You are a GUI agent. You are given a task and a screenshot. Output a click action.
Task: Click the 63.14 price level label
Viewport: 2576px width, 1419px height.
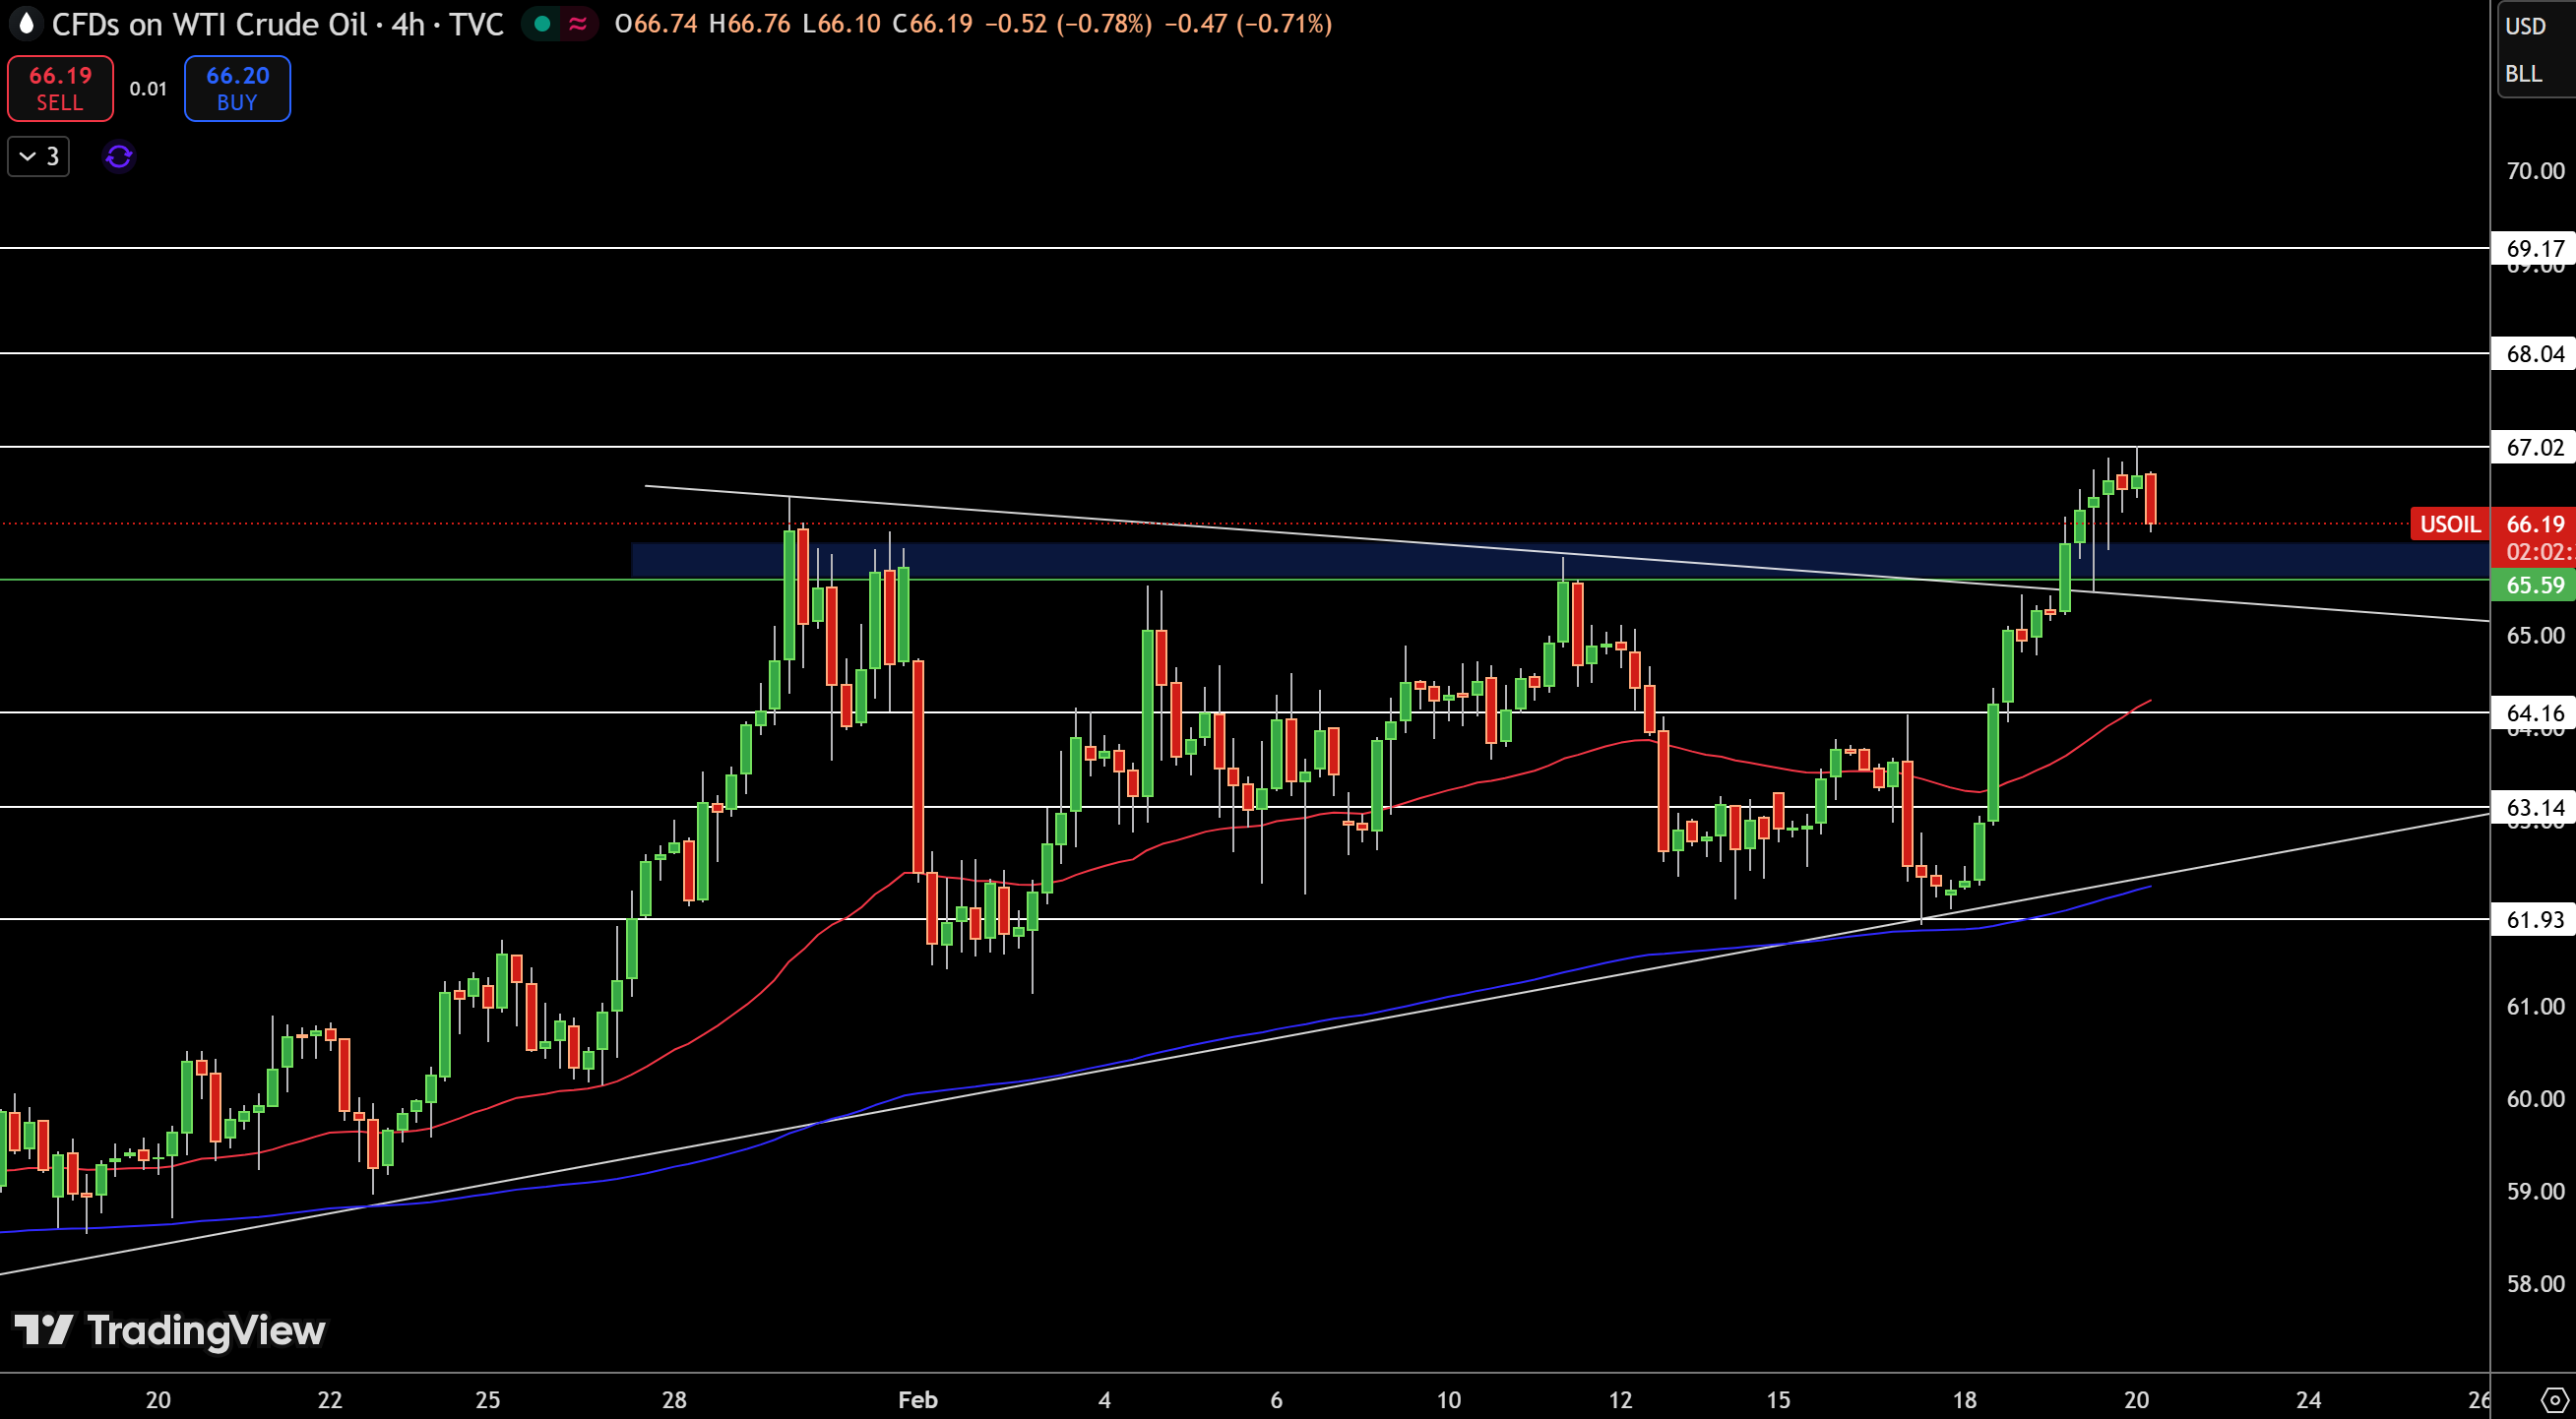(2534, 807)
